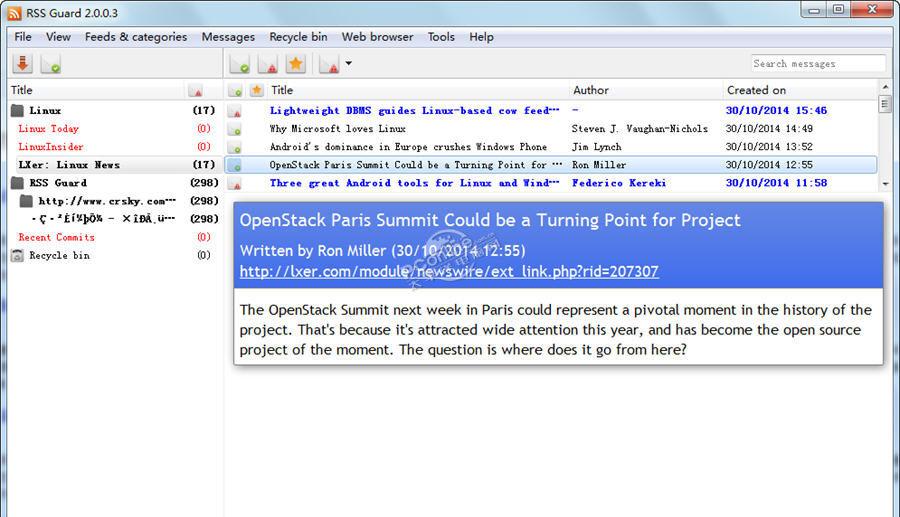This screenshot has width=900, height=517.
Task: Click author cell 'Steven J. Vaughan-Nichols'
Action: tap(639, 129)
